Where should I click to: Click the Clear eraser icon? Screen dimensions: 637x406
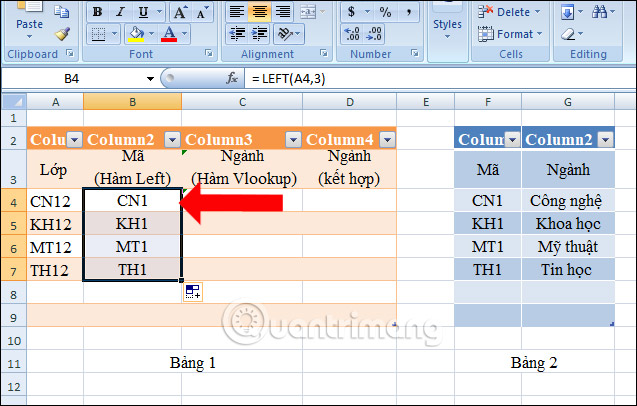coord(568,34)
